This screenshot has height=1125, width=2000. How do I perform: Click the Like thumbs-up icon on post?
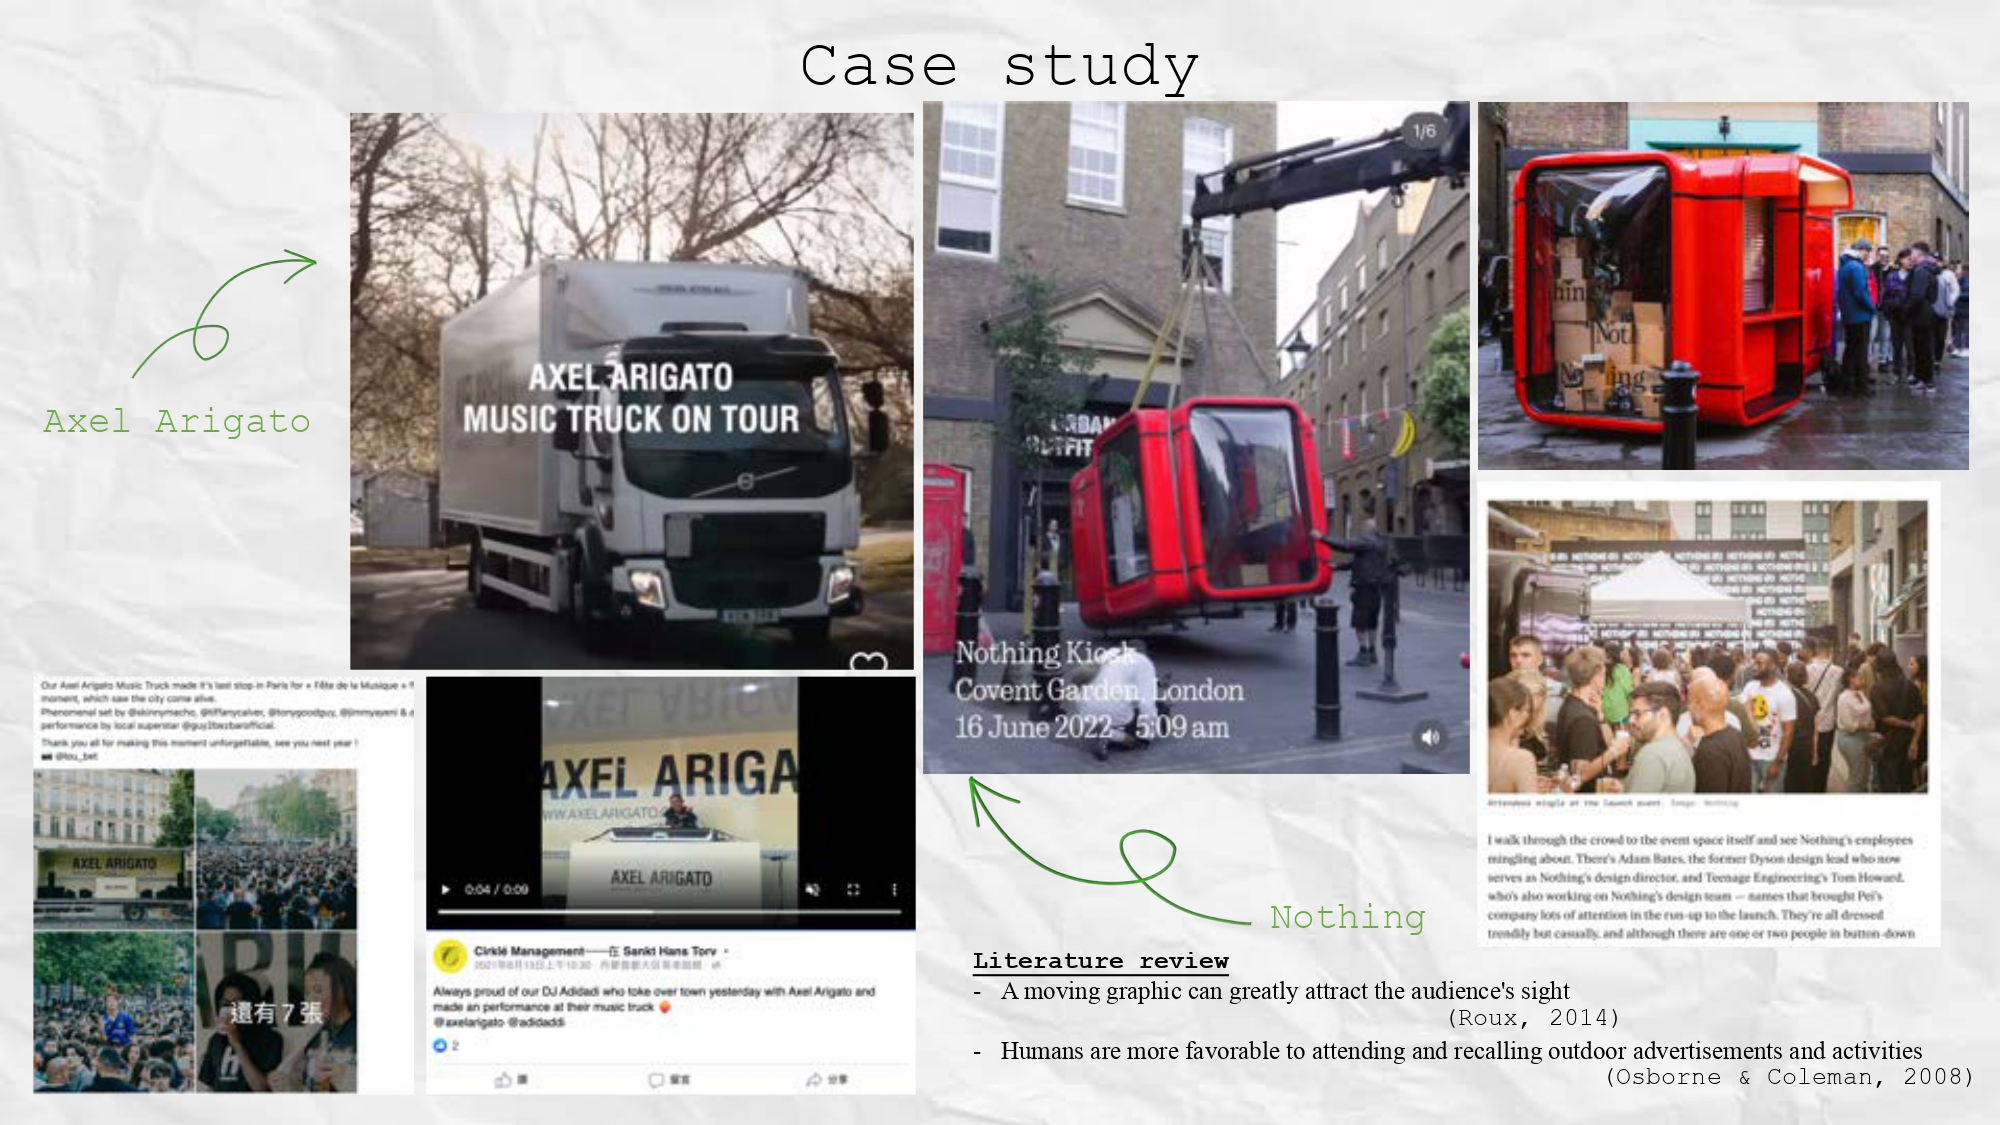pos(504,1080)
